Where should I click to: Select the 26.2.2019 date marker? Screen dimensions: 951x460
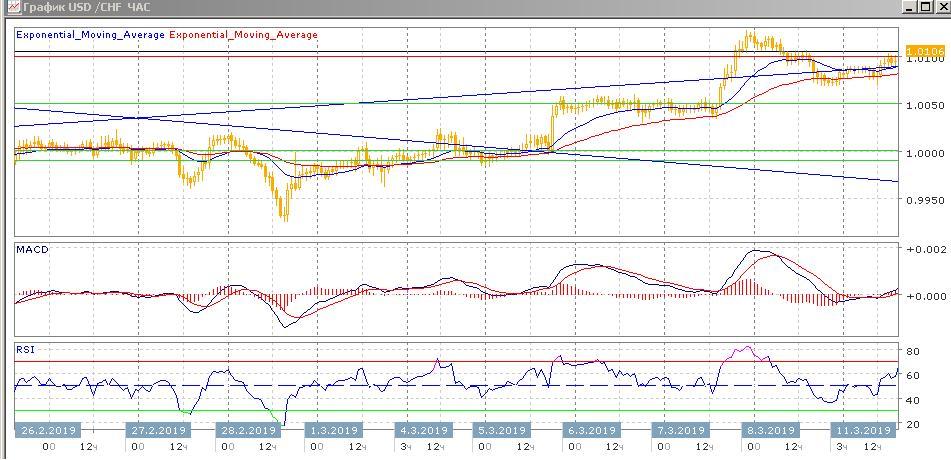pos(46,430)
